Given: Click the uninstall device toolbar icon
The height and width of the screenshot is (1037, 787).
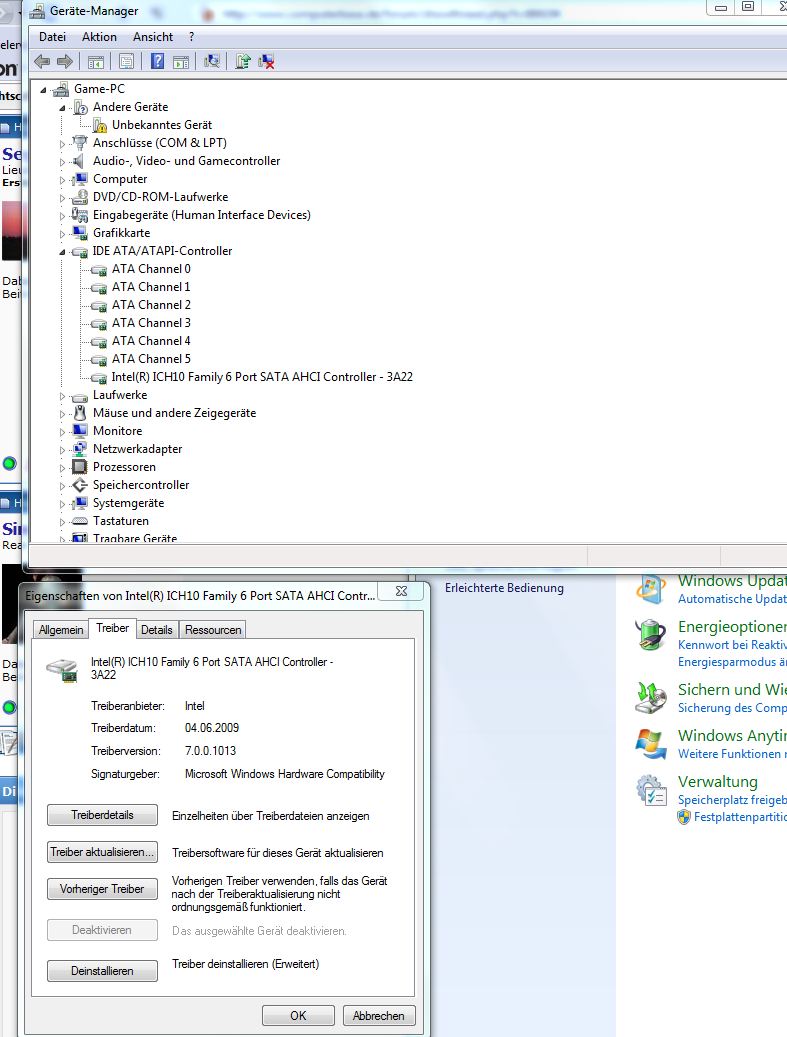Looking at the screenshot, I should coord(266,62).
